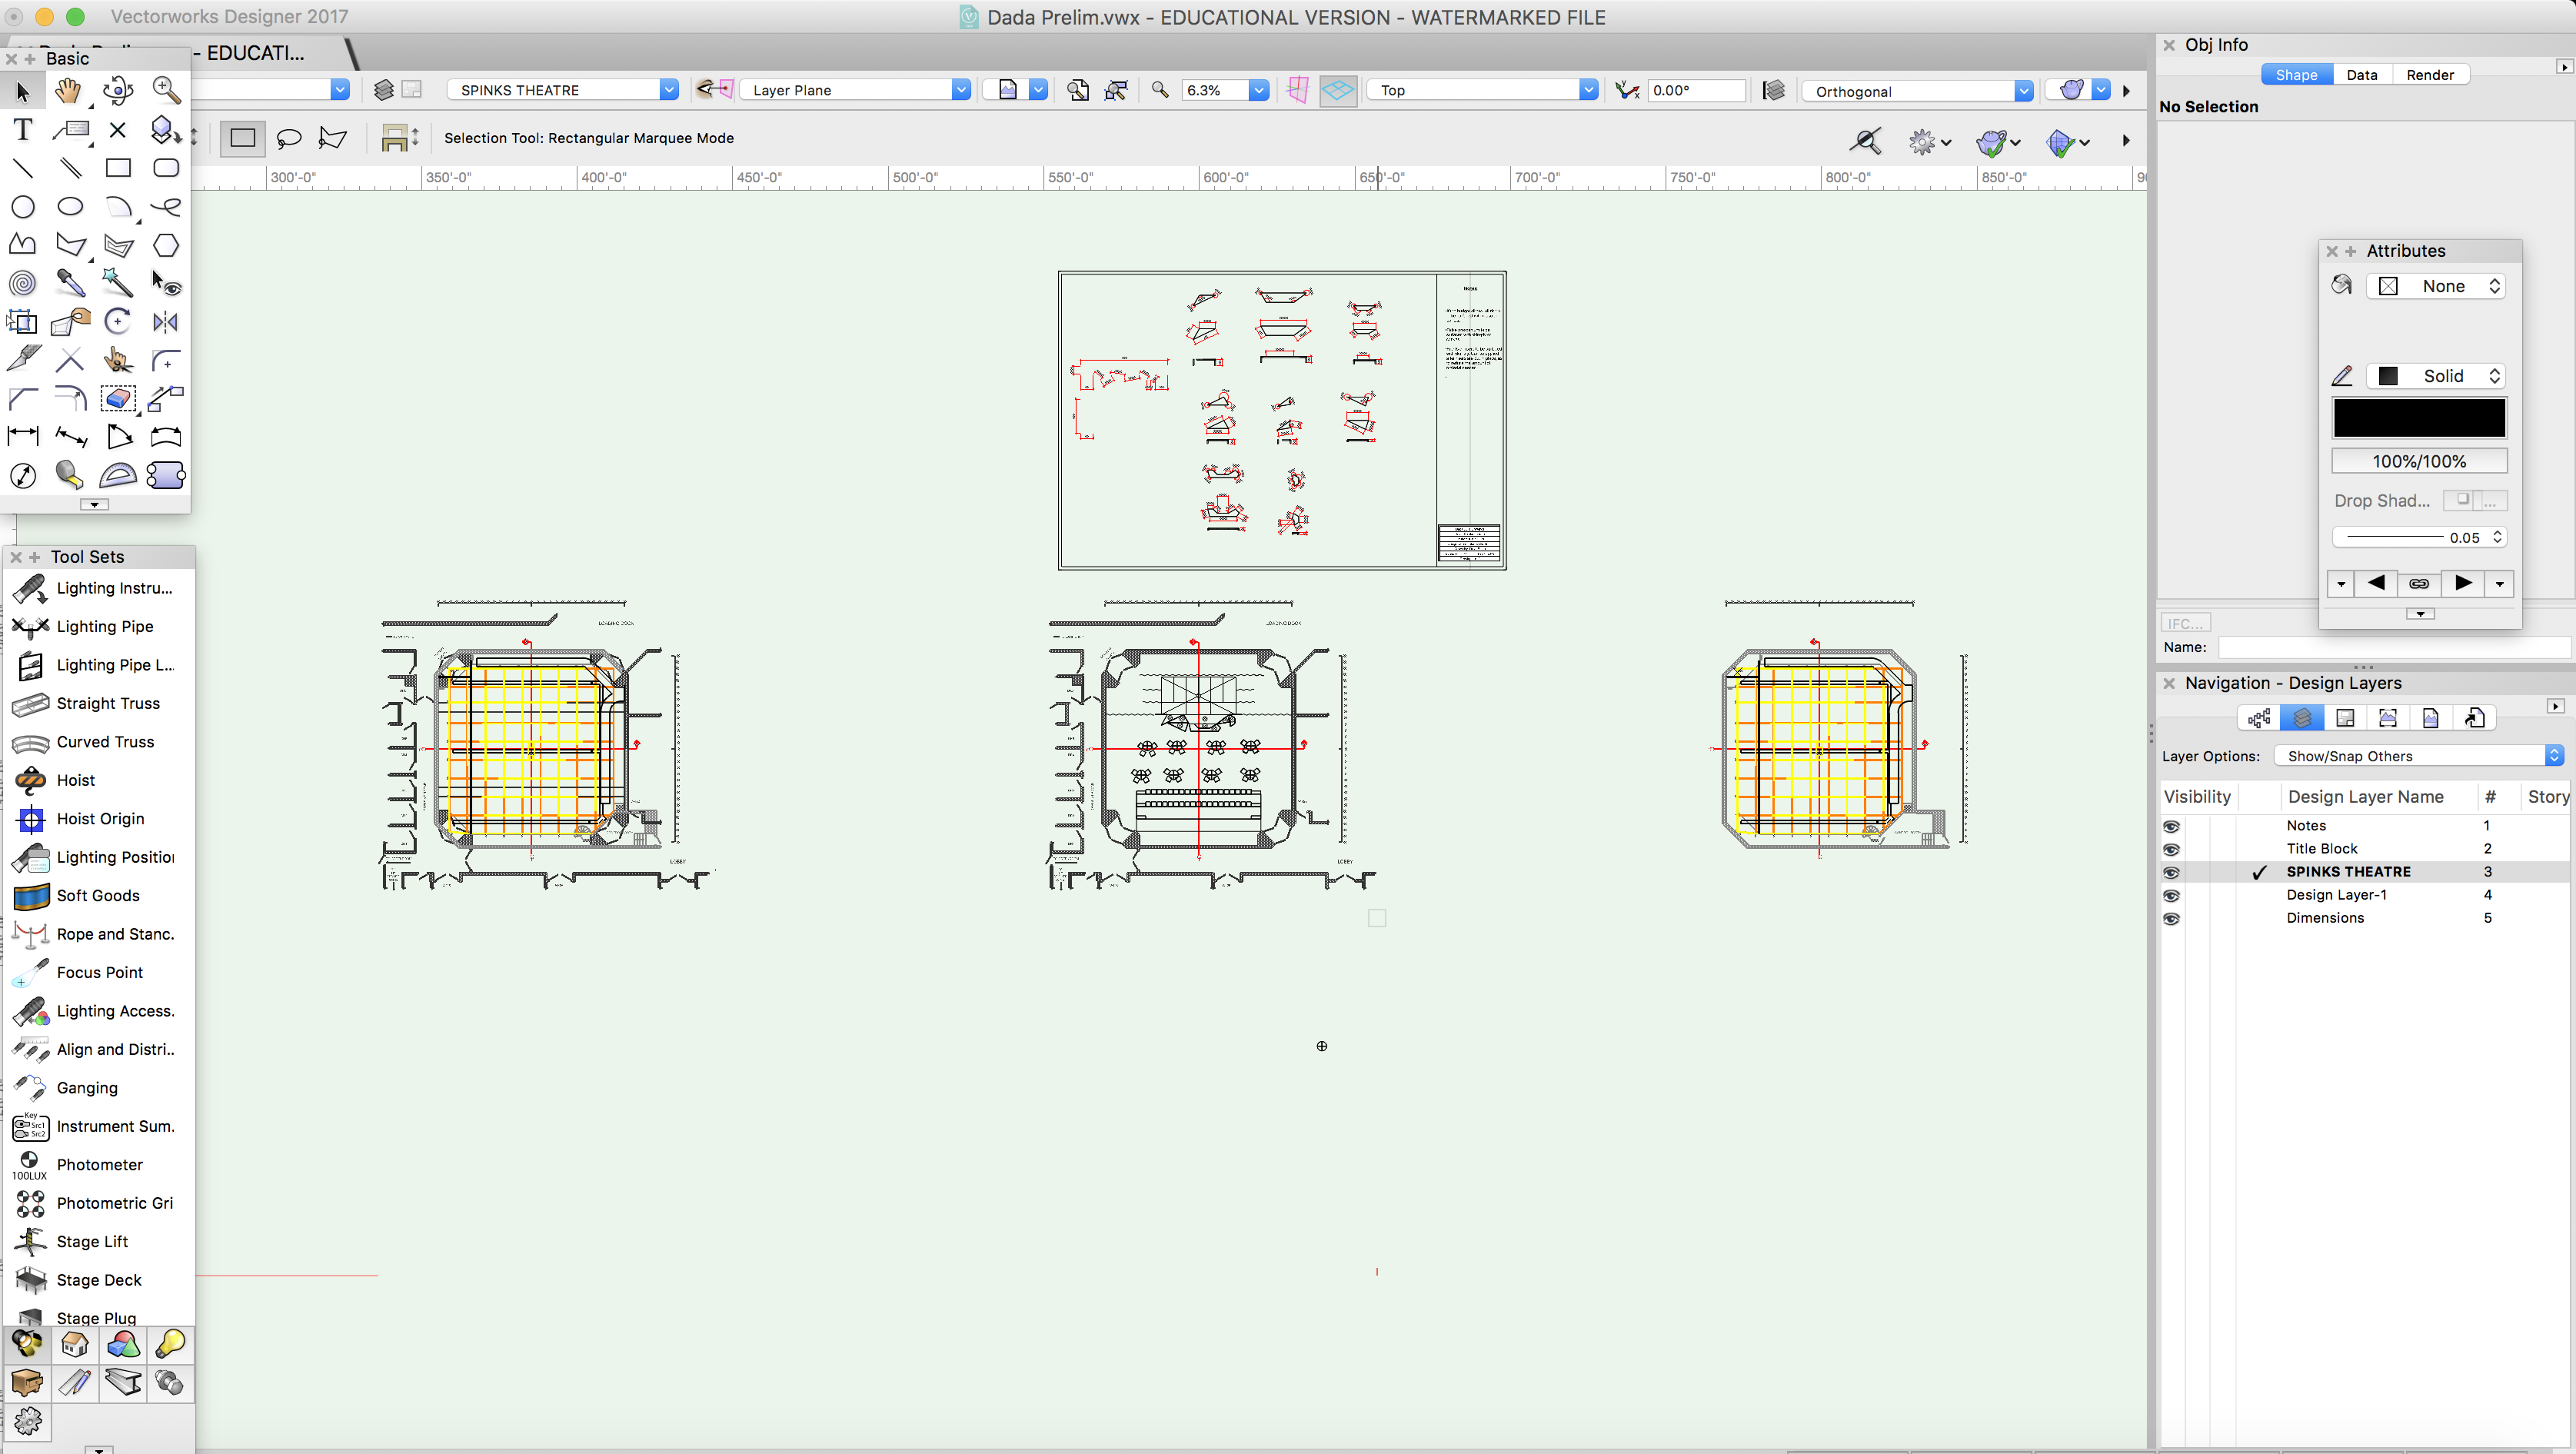Select the Hoist tool
Viewport: 2576px width, 1454px height.
(x=29, y=780)
